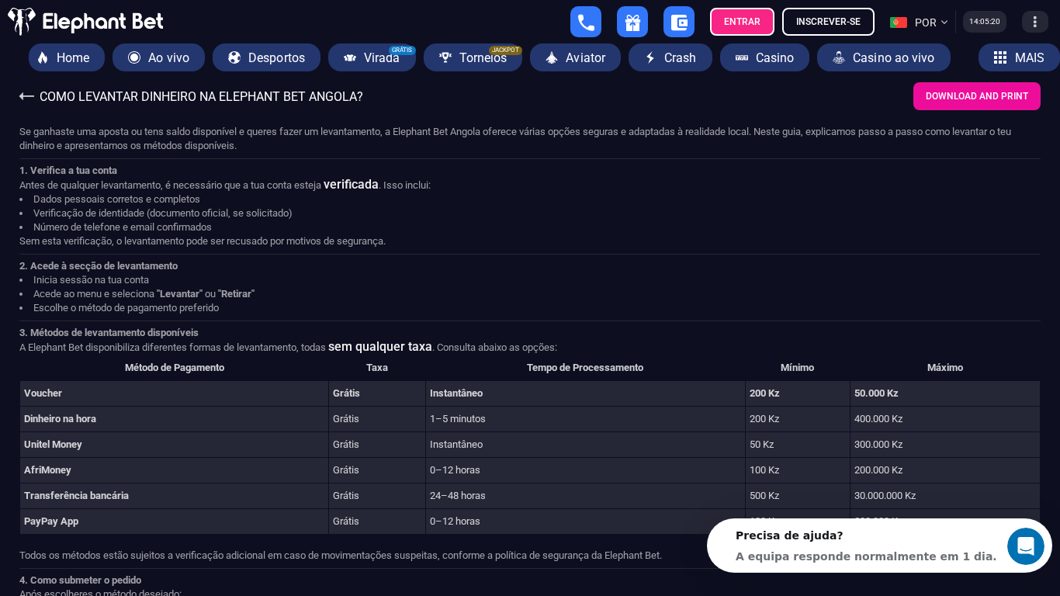Click the soccer ball icon on Desportos
Viewport: 1060px width, 596px height.
[x=234, y=57]
